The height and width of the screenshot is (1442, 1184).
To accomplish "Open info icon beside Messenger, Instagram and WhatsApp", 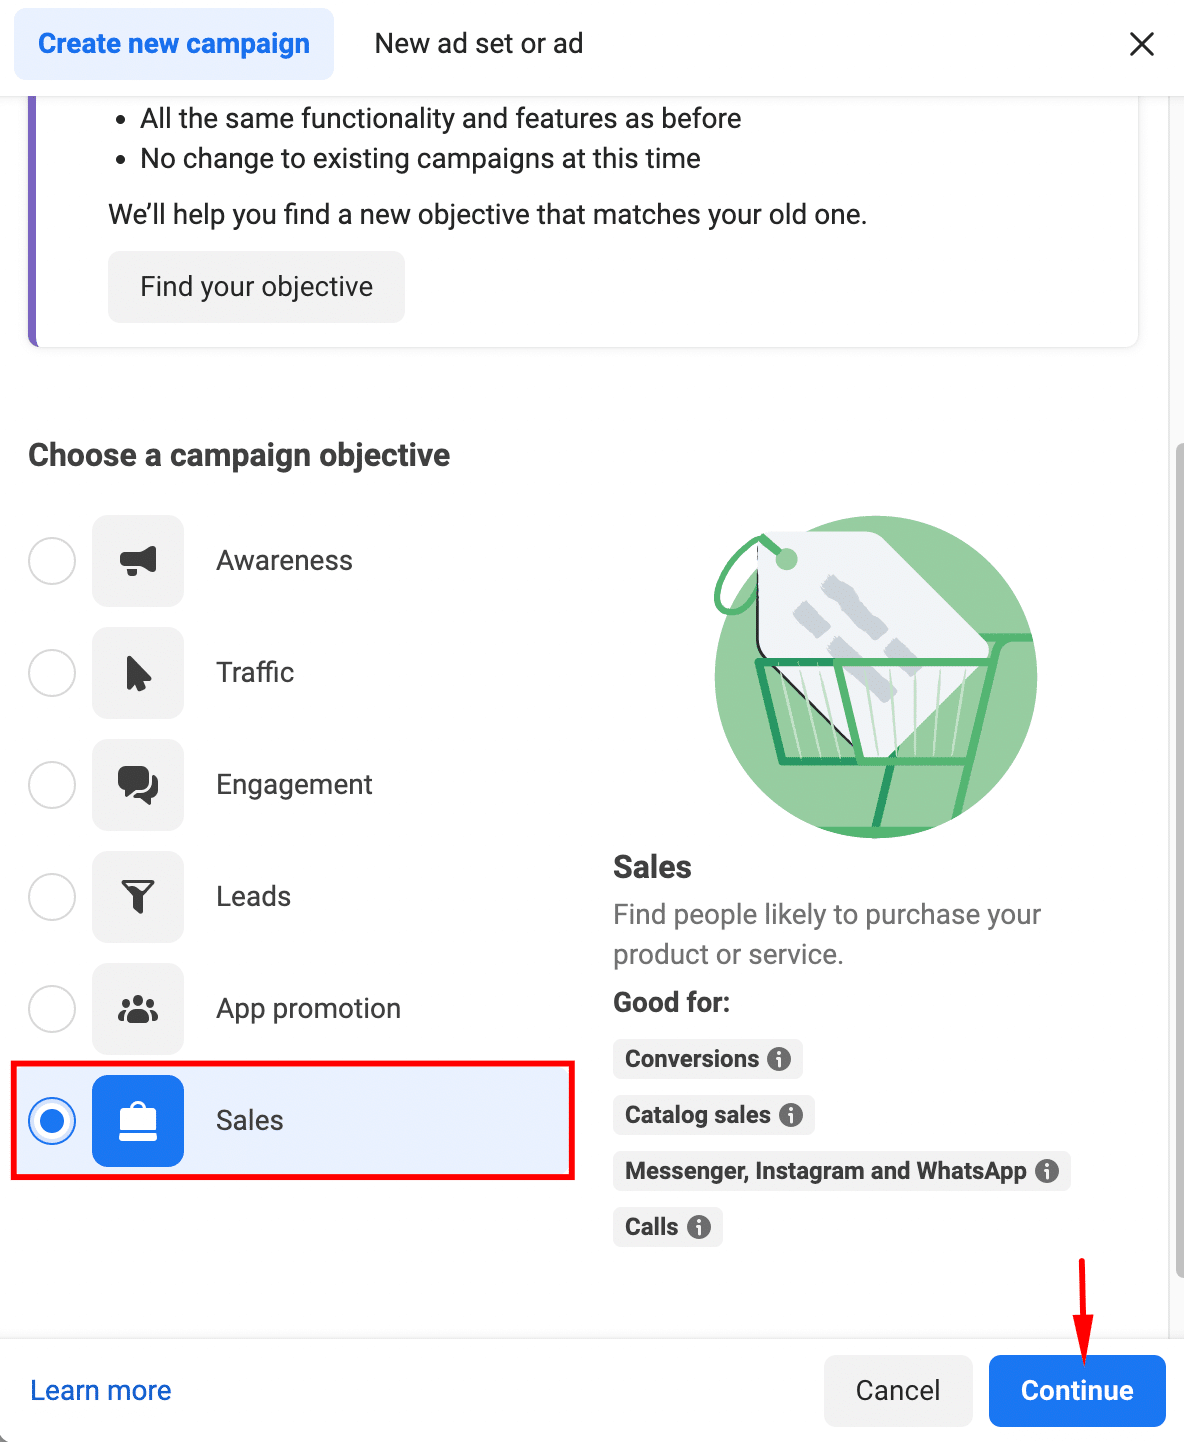I will pos(1047,1171).
